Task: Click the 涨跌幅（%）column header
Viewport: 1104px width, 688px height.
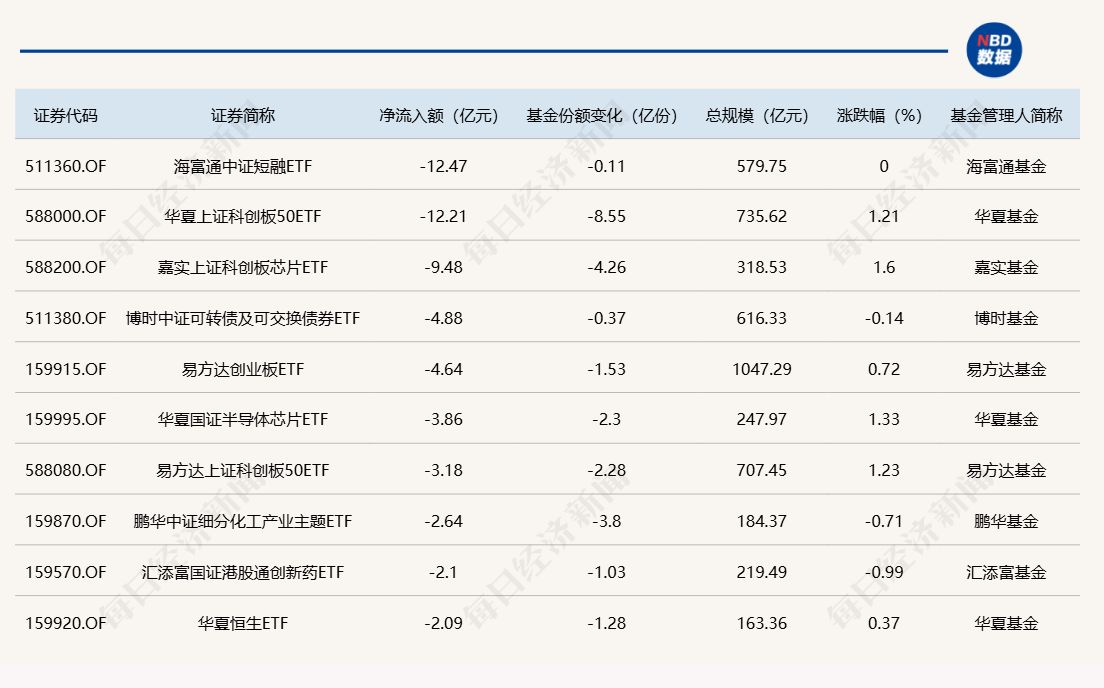Action: (x=879, y=115)
